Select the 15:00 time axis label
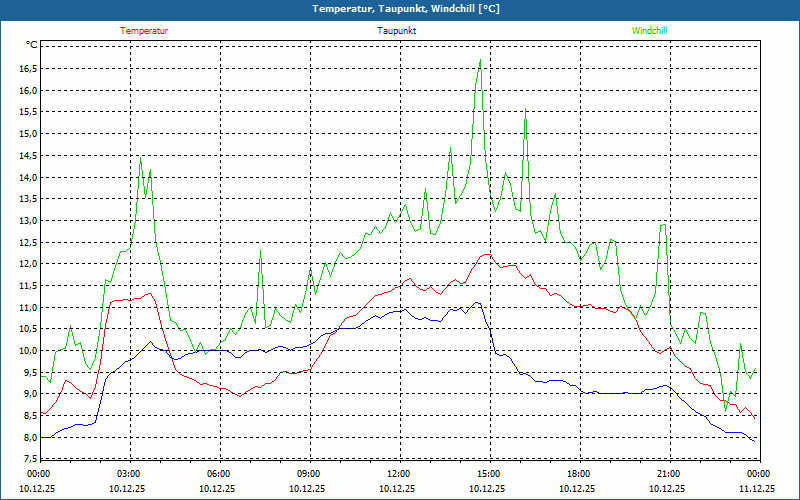Screen dimensions: 800x500 pos(488,474)
